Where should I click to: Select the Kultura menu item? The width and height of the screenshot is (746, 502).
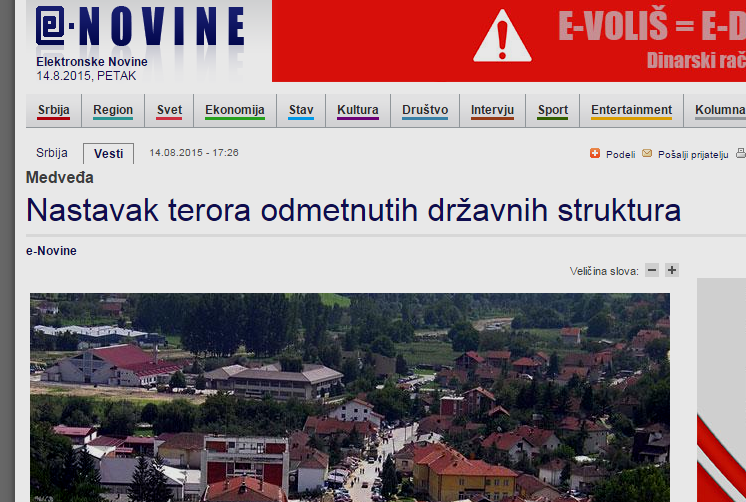point(358,110)
